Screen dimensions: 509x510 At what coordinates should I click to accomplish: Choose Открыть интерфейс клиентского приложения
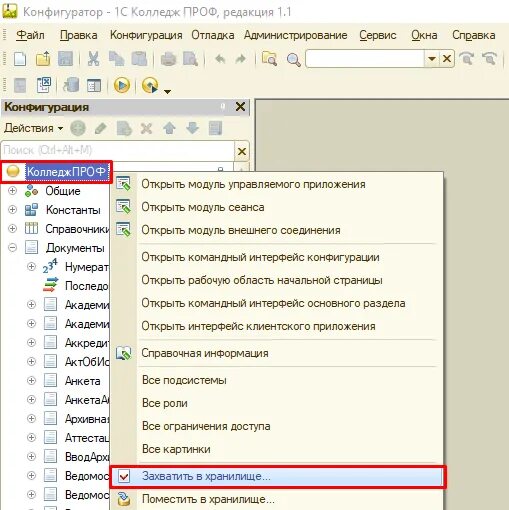pos(277,326)
